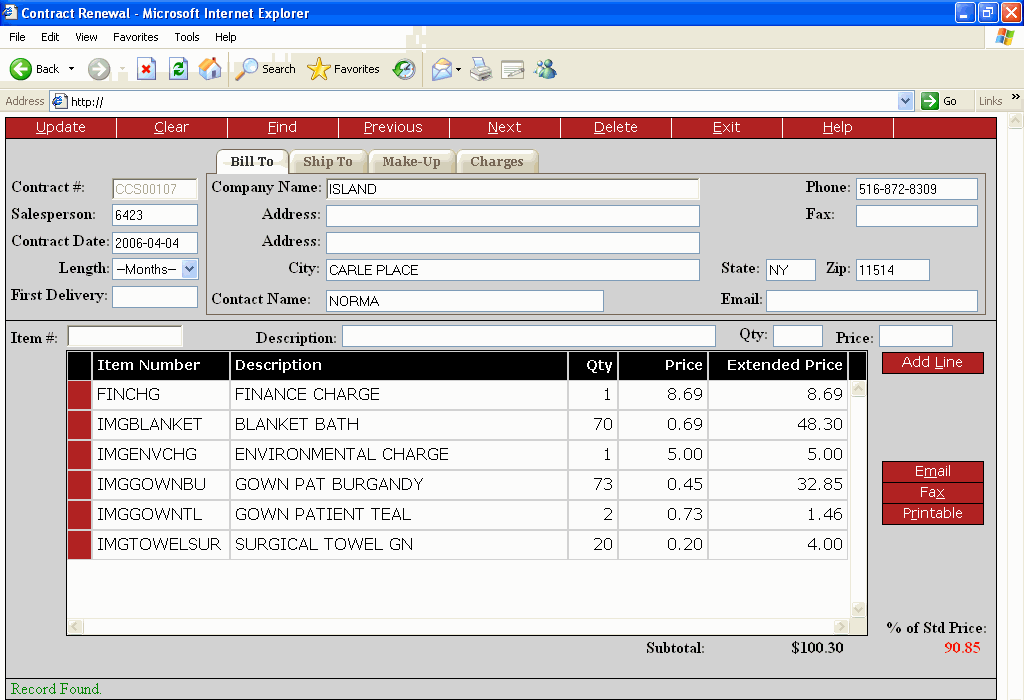Click the IE Back arrow icon
The width and height of the screenshot is (1024, 700).
(x=21, y=69)
